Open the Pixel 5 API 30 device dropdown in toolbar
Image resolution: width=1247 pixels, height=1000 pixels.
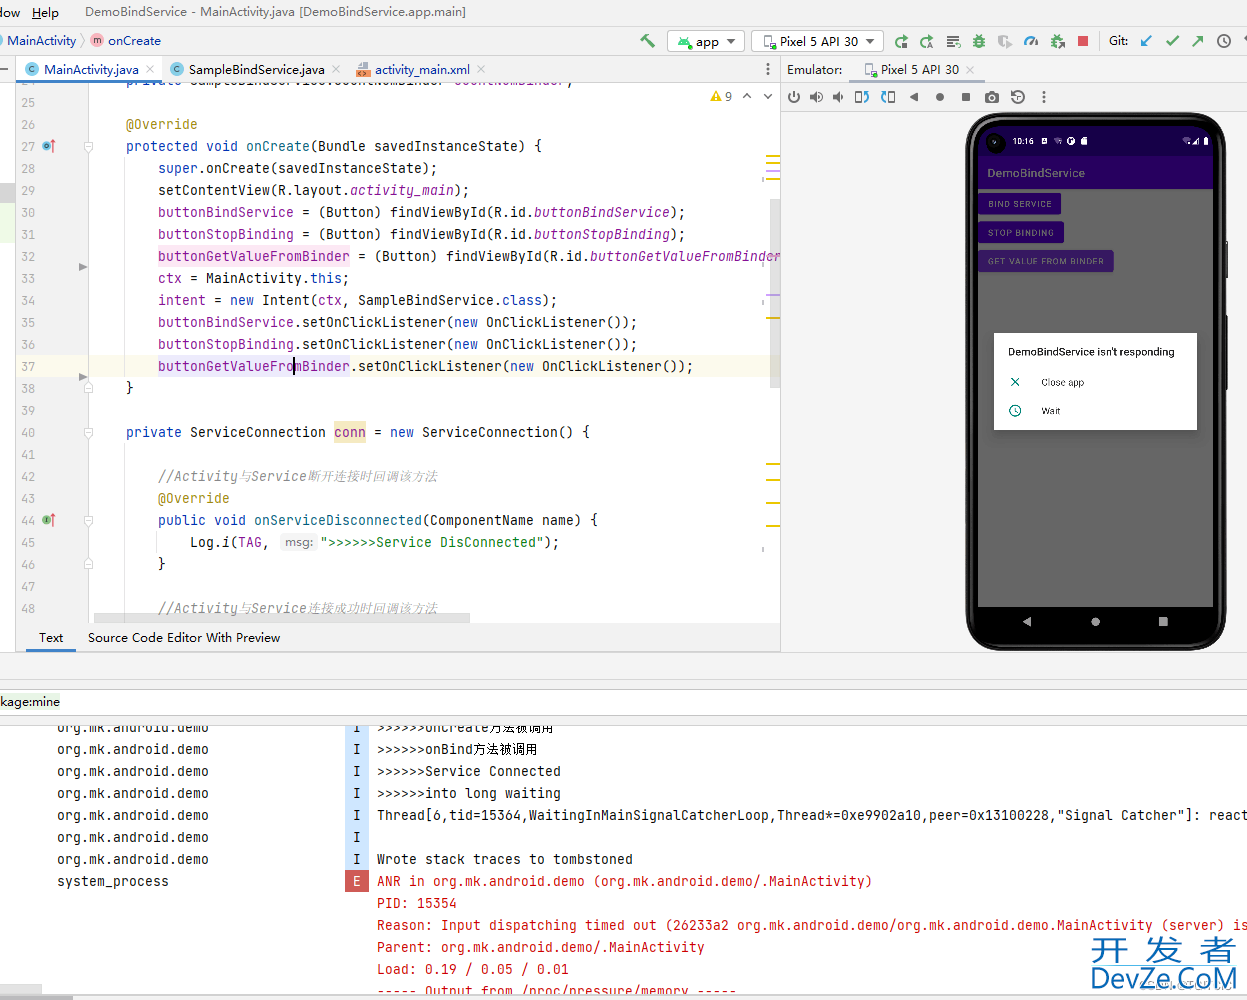tap(818, 41)
